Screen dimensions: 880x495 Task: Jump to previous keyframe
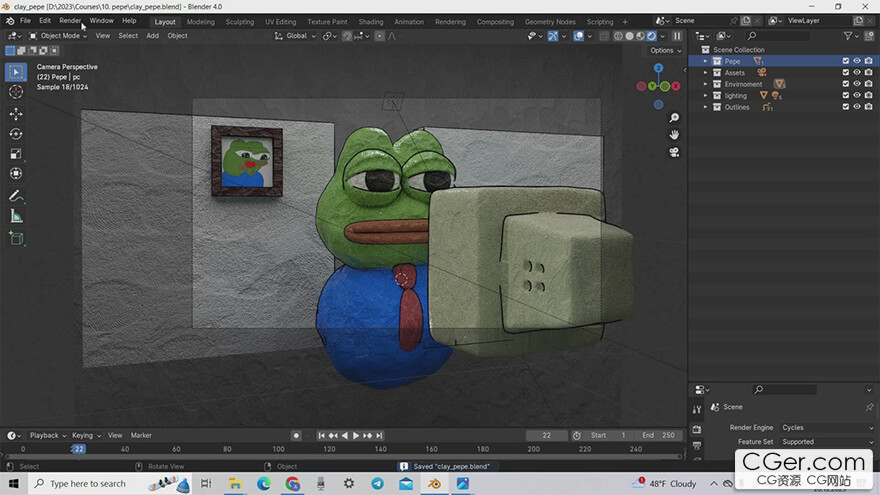[333, 436]
